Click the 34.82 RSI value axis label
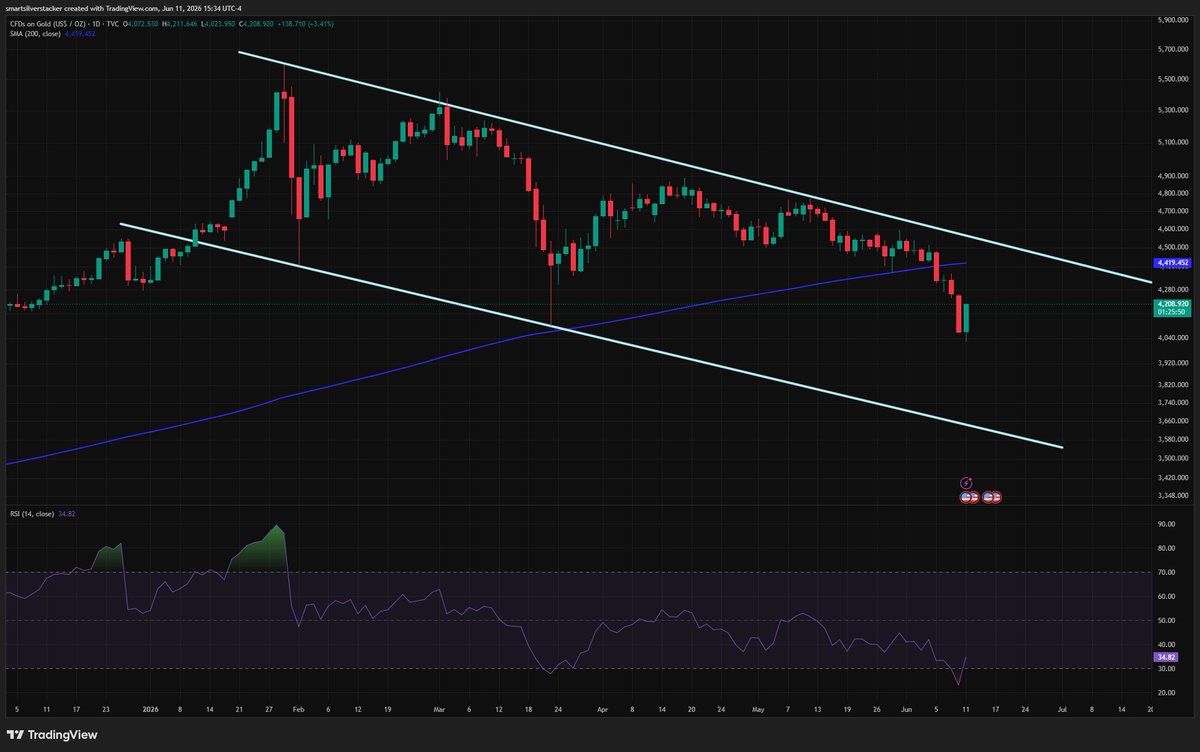This screenshot has height=752, width=1200. point(1164,657)
